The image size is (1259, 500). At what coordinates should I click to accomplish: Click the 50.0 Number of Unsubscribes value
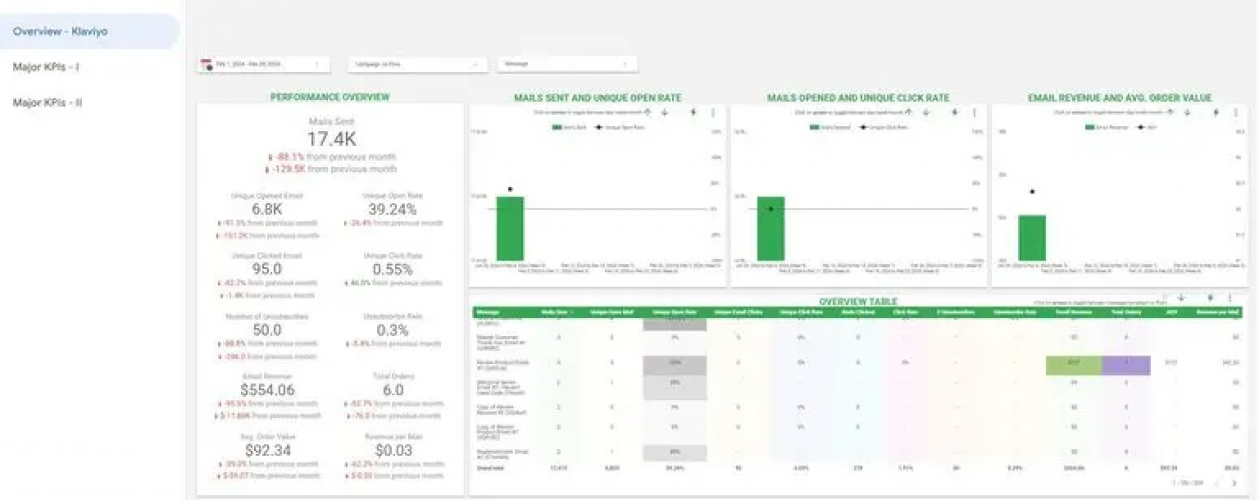coord(266,330)
